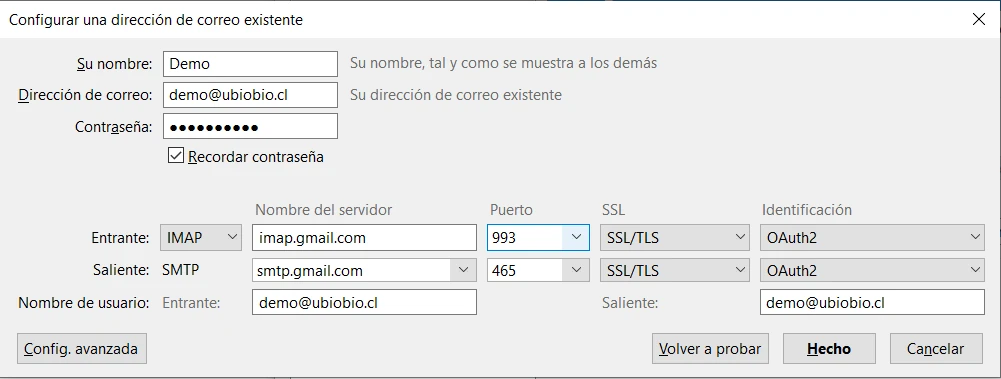Focus the outgoing username field
Image resolution: width=1001 pixels, height=379 pixels.
click(x=872, y=302)
